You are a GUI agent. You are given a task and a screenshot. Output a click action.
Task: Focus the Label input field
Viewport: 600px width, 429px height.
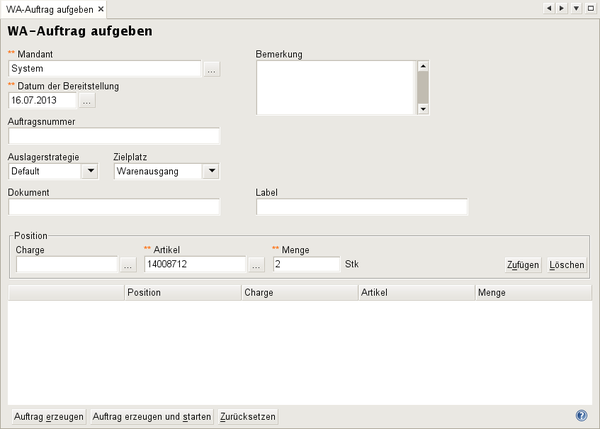362,207
